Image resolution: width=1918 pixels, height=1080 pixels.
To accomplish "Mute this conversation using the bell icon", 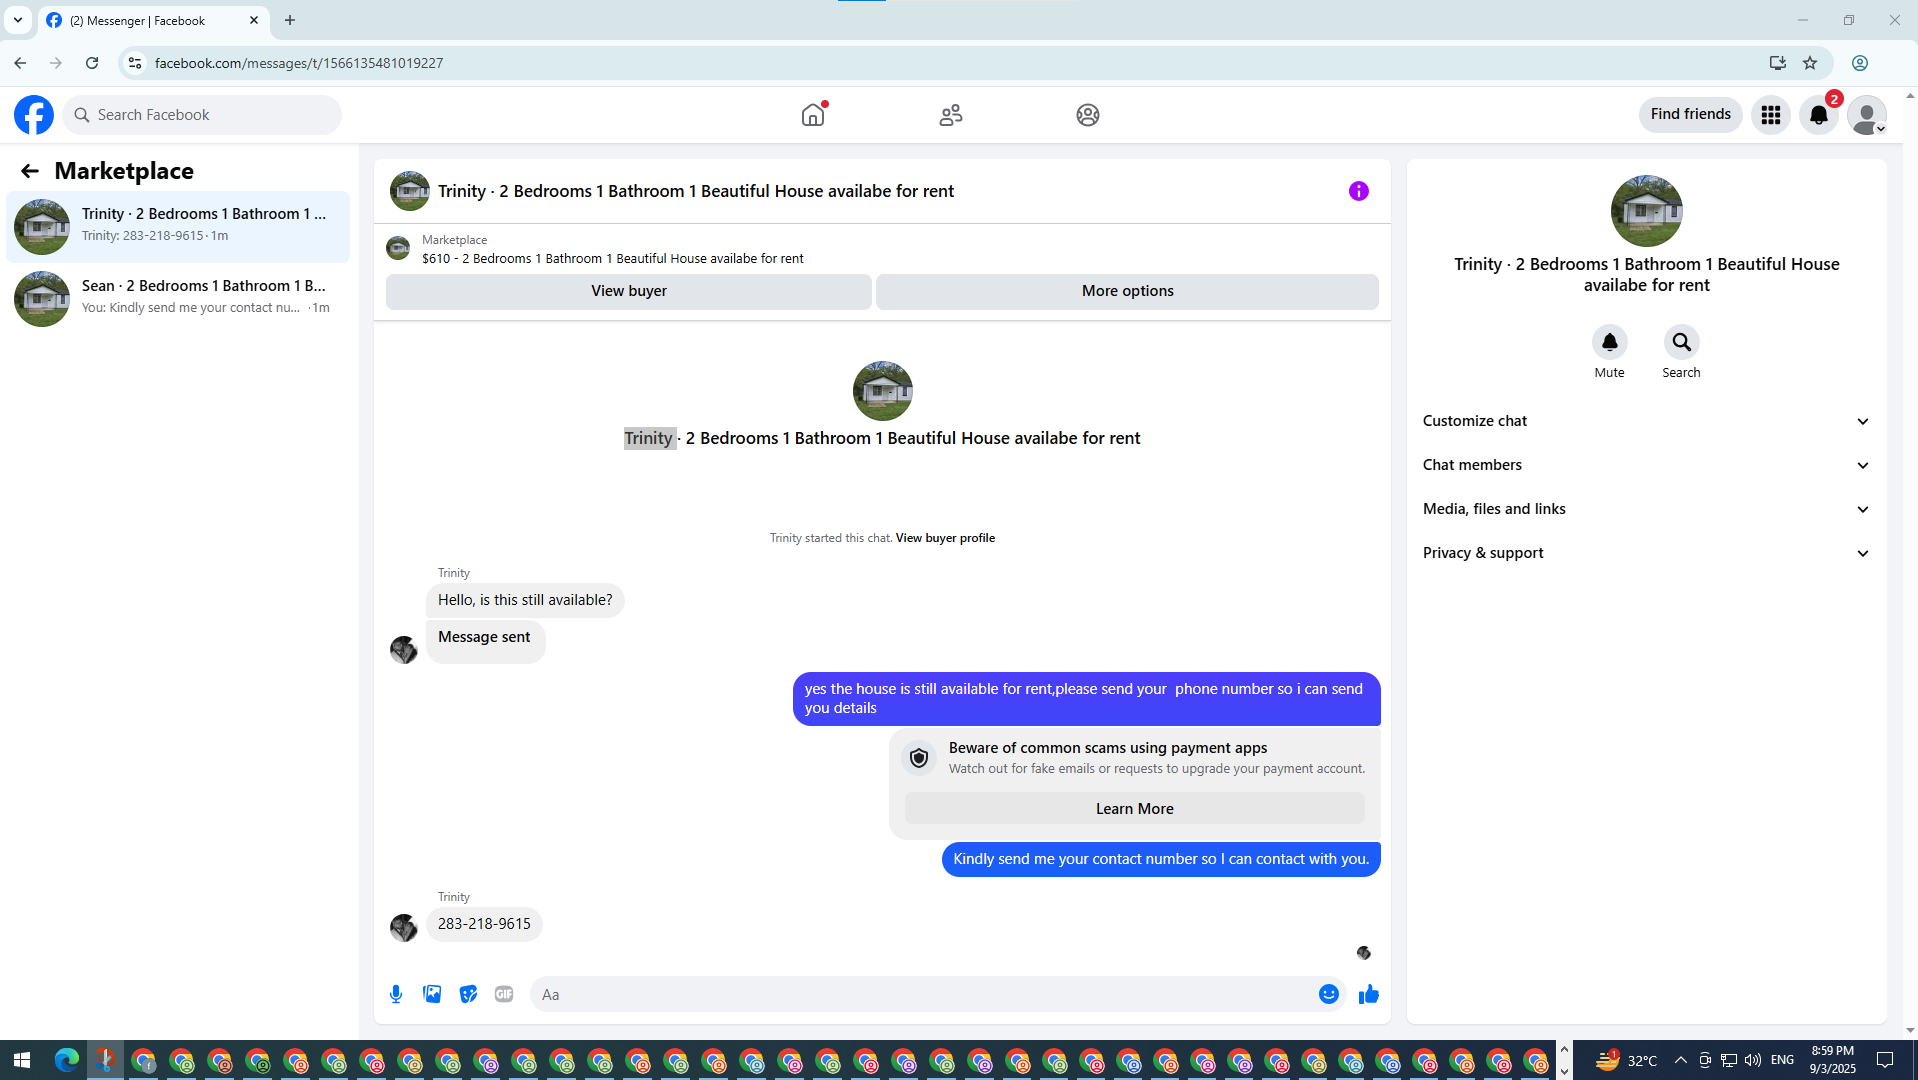I will pos(1610,342).
